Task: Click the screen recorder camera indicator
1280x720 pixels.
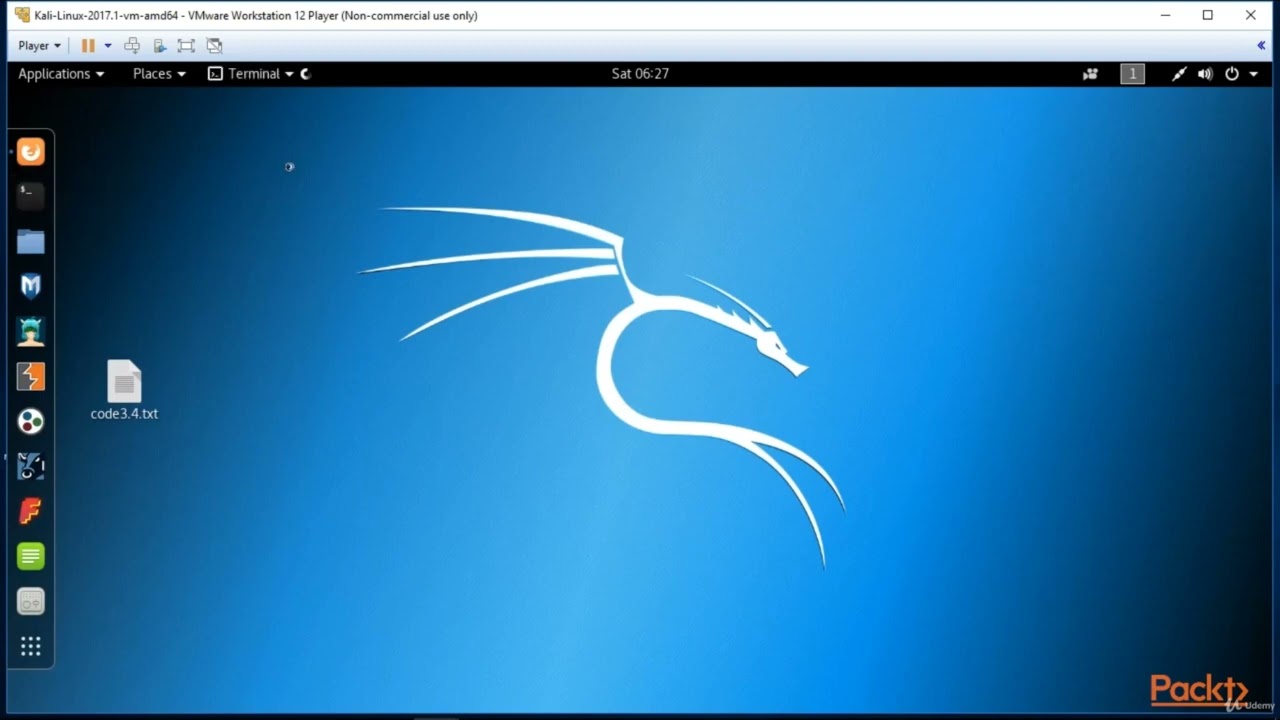Action: (1090, 74)
